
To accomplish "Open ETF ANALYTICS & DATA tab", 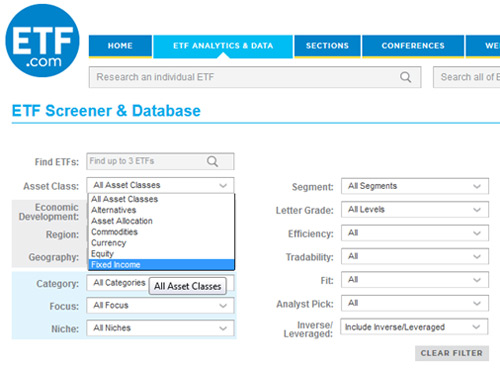I will [x=223, y=46].
